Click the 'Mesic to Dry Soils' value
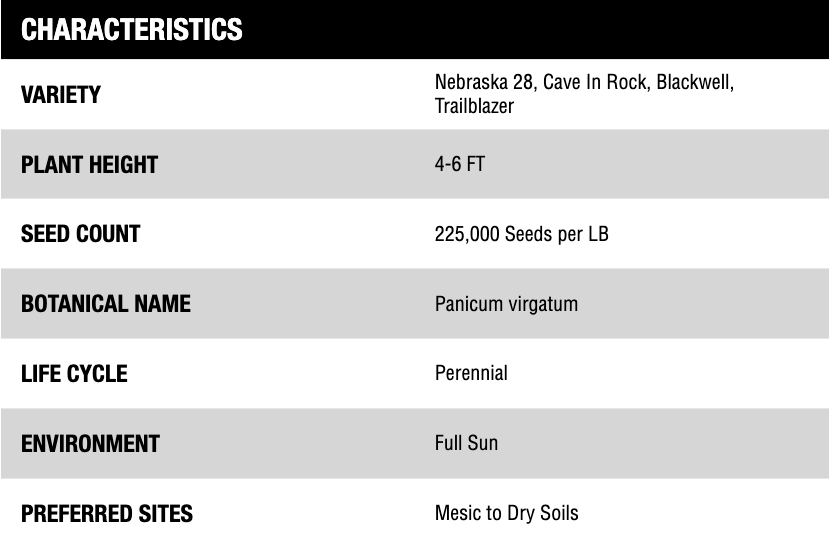 click(506, 513)
